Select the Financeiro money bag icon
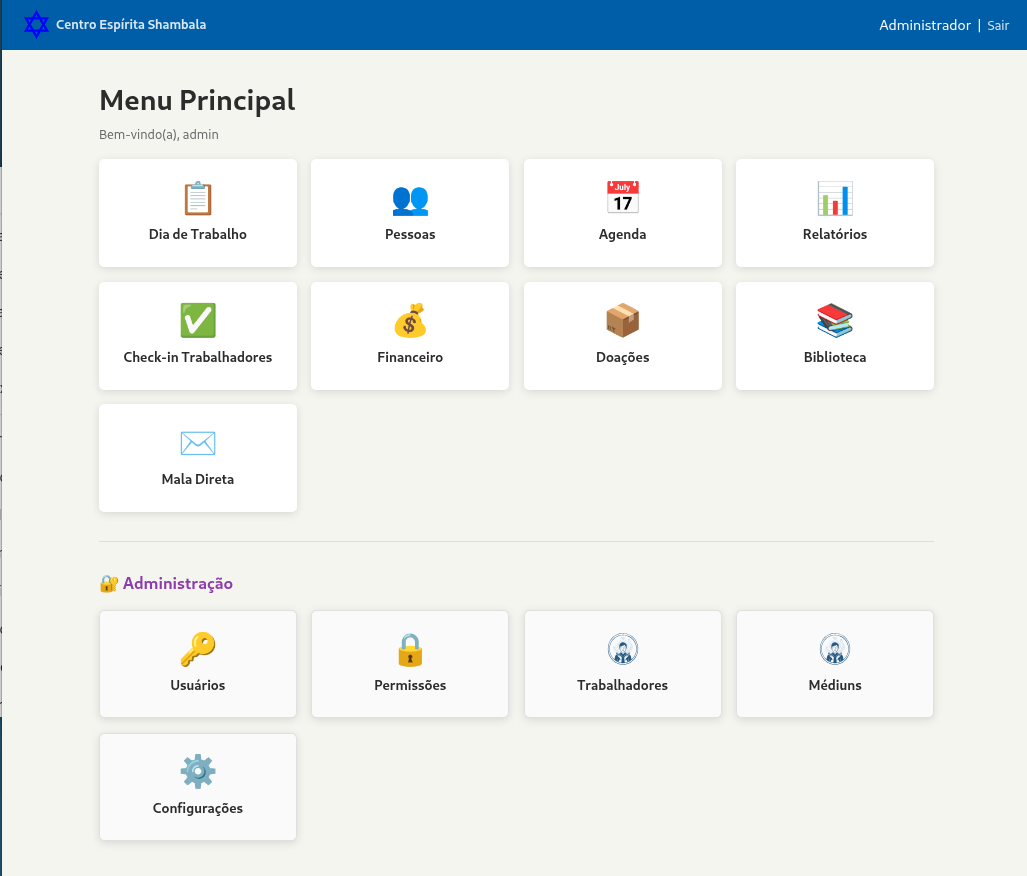Image resolution: width=1027 pixels, height=876 pixels. tap(409, 321)
